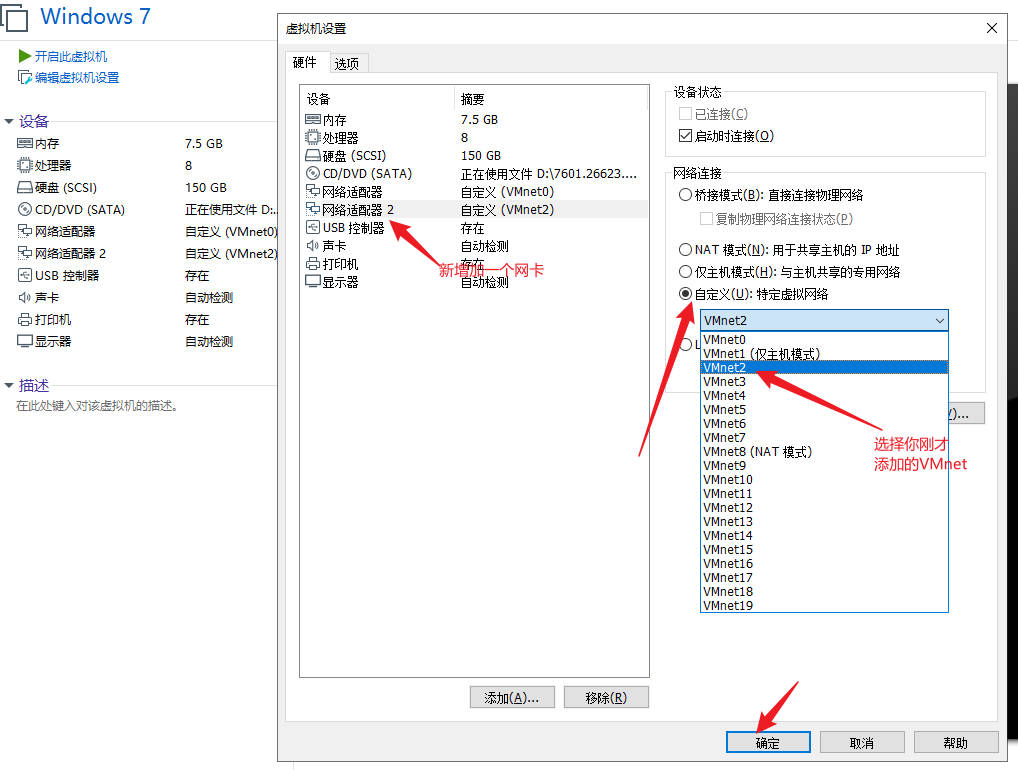1018x770 pixels.
Task: Click the 添加(A)... button
Action: point(512,697)
